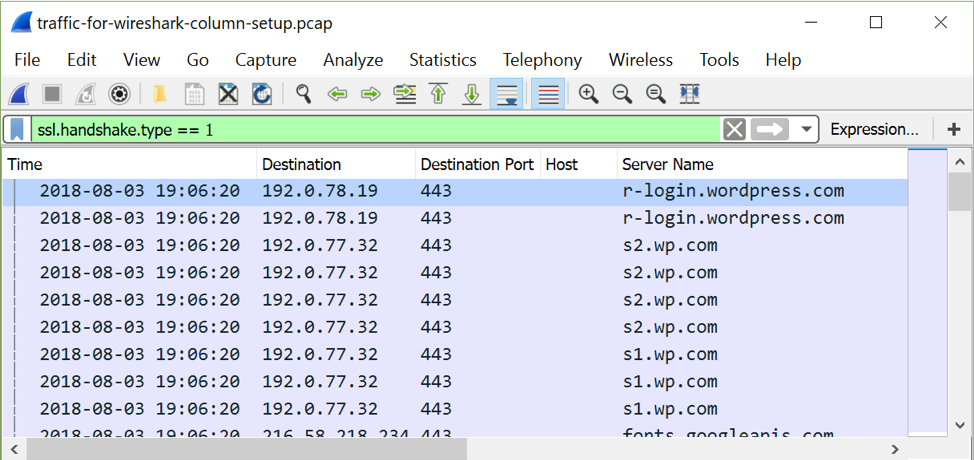Image resolution: width=974 pixels, height=460 pixels.
Task: Open the filter bookmark menu
Action: point(18,129)
